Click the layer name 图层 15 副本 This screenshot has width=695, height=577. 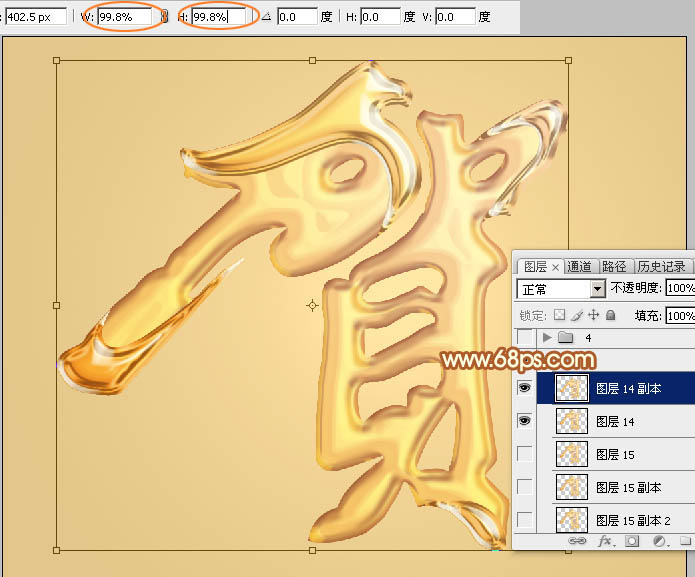629,487
